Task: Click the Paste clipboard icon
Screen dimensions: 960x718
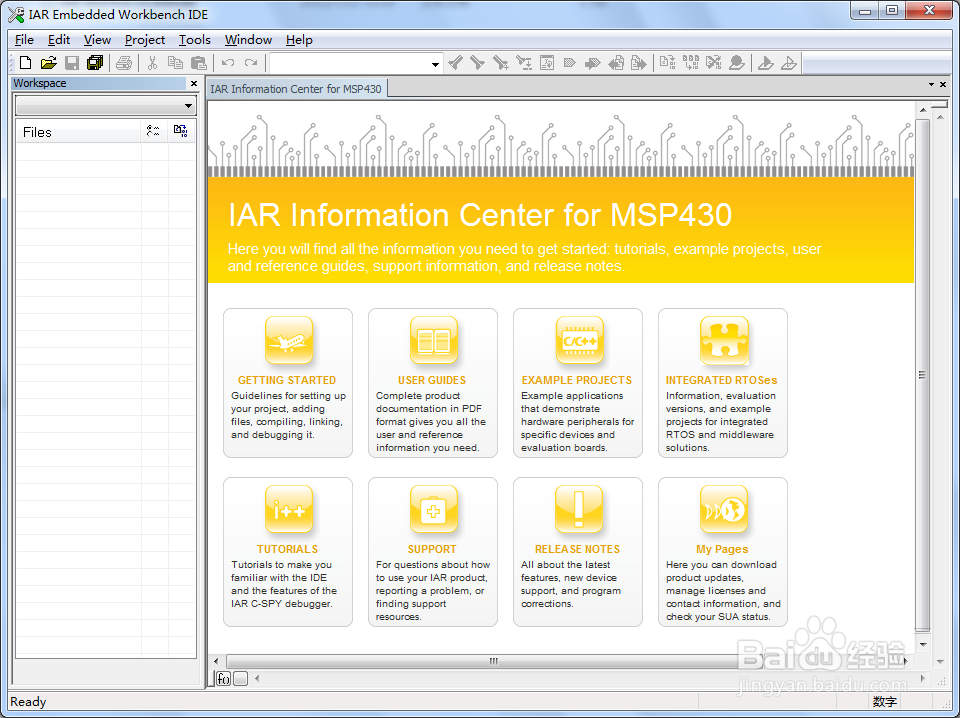Action: (x=198, y=62)
